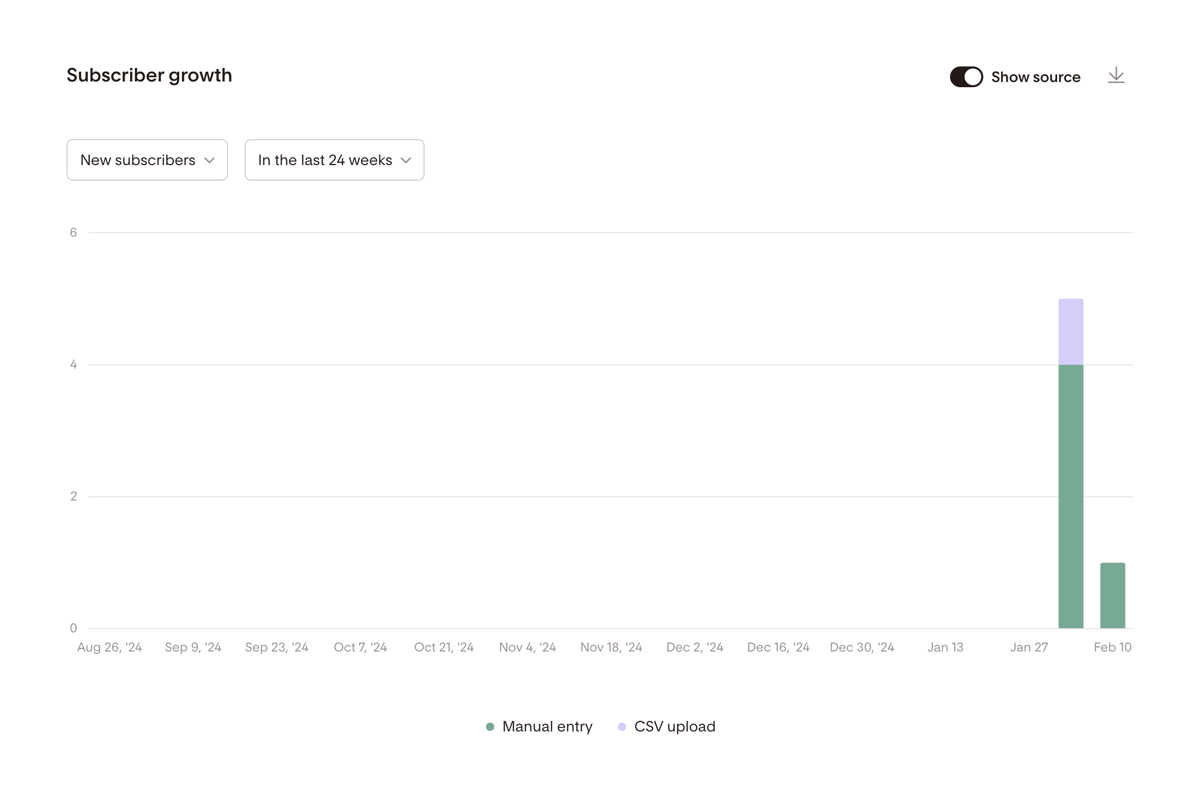Click the Feb 10 axis label
Viewport: 1200px width, 801px height.
tap(1112, 647)
